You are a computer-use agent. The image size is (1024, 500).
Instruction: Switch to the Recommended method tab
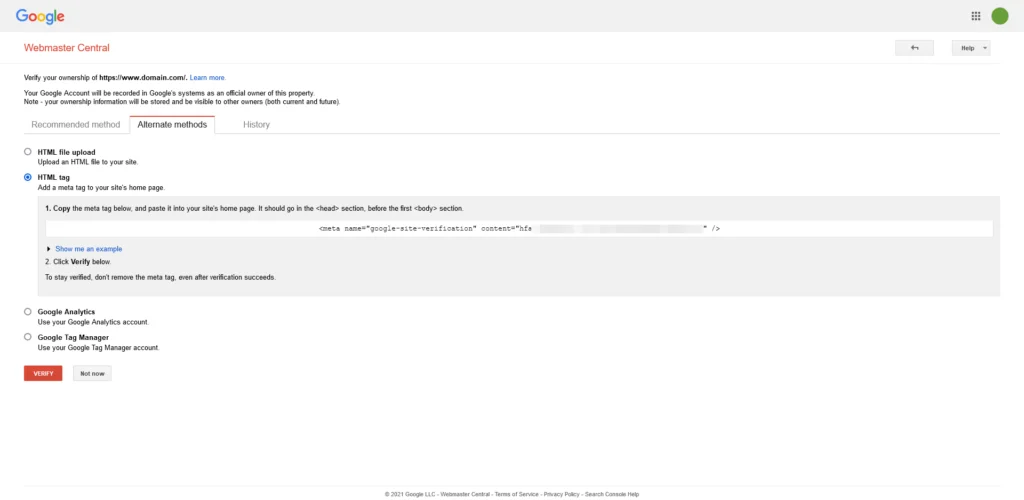[x=76, y=125]
